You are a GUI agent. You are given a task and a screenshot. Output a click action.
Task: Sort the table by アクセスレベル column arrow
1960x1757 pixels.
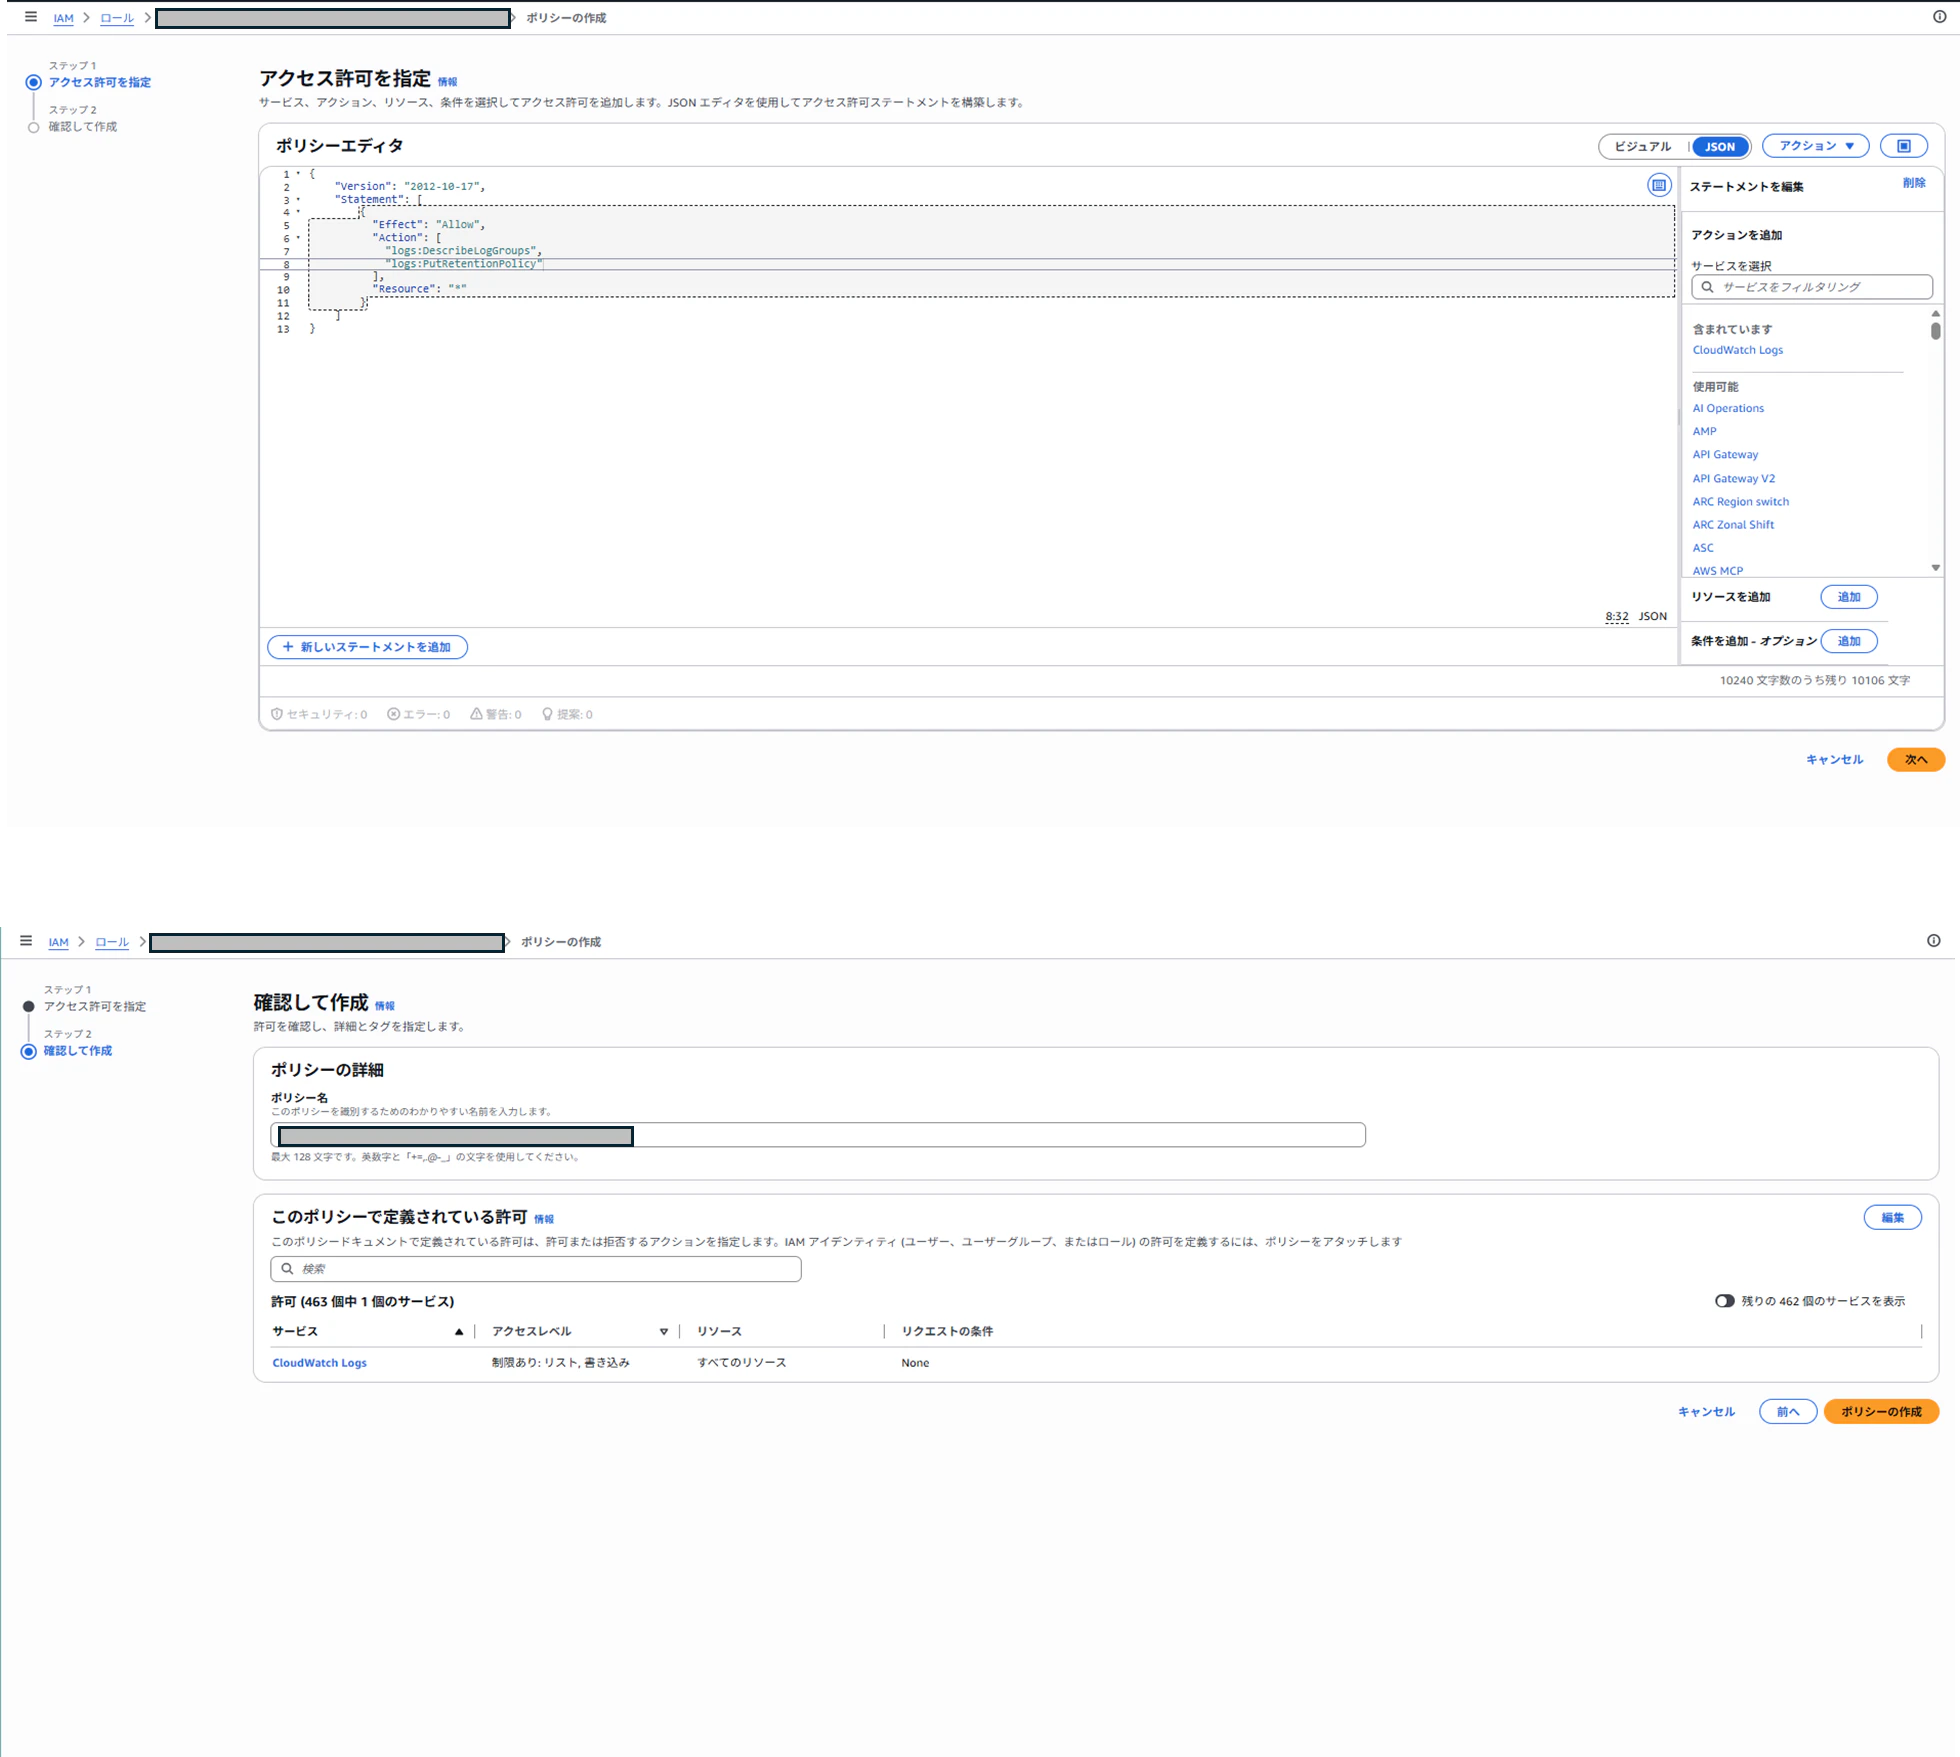(663, 1331)
